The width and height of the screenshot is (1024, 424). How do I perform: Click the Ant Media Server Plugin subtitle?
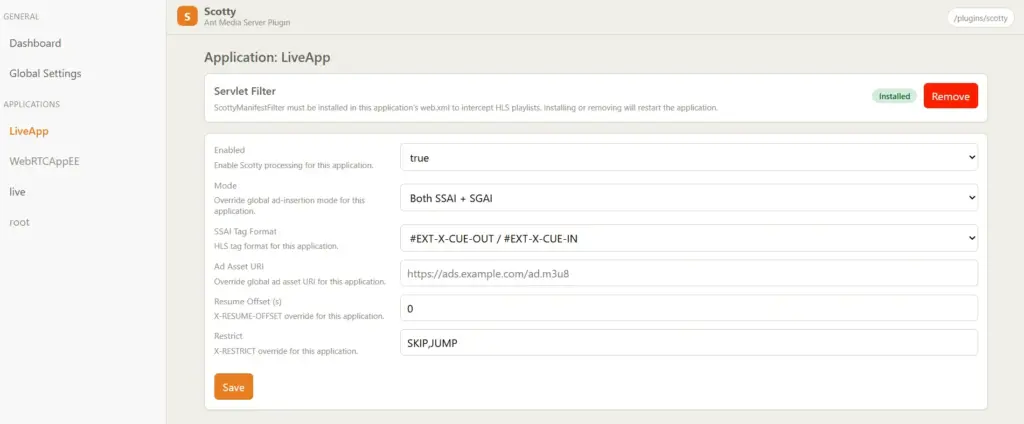(247, 23)
